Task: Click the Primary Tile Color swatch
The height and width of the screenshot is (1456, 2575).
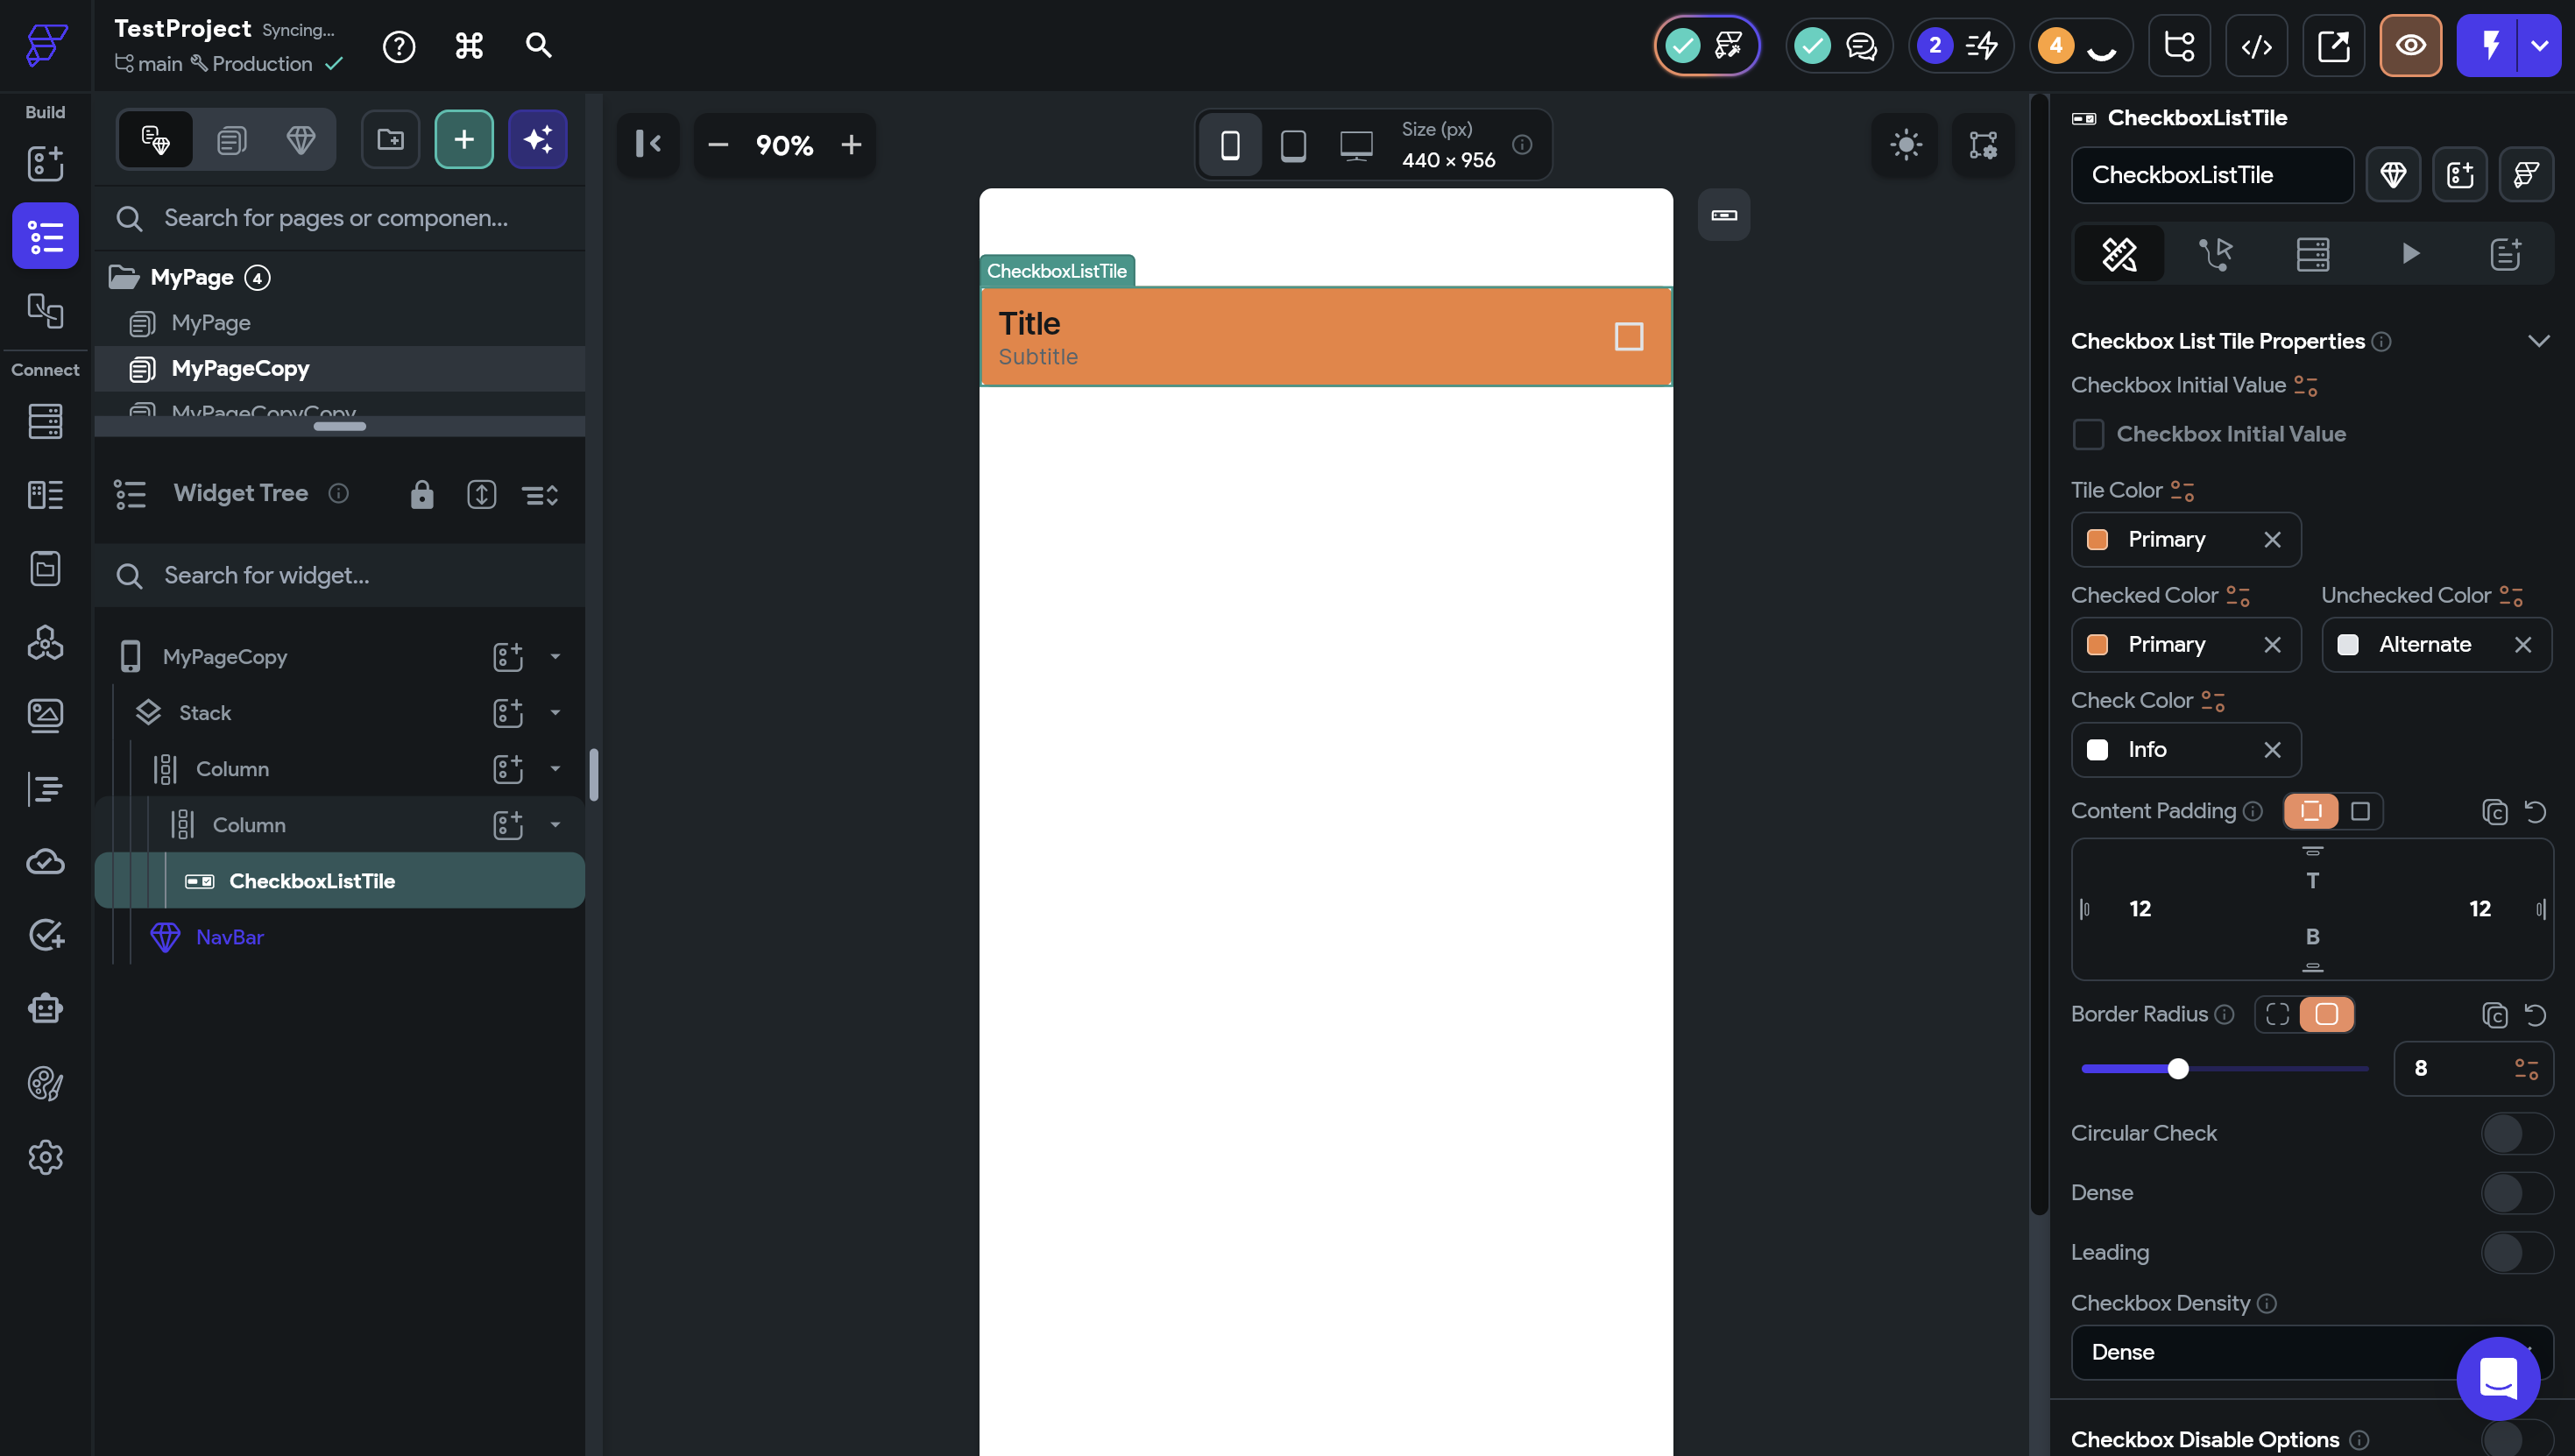Action: coord(2097,540)
